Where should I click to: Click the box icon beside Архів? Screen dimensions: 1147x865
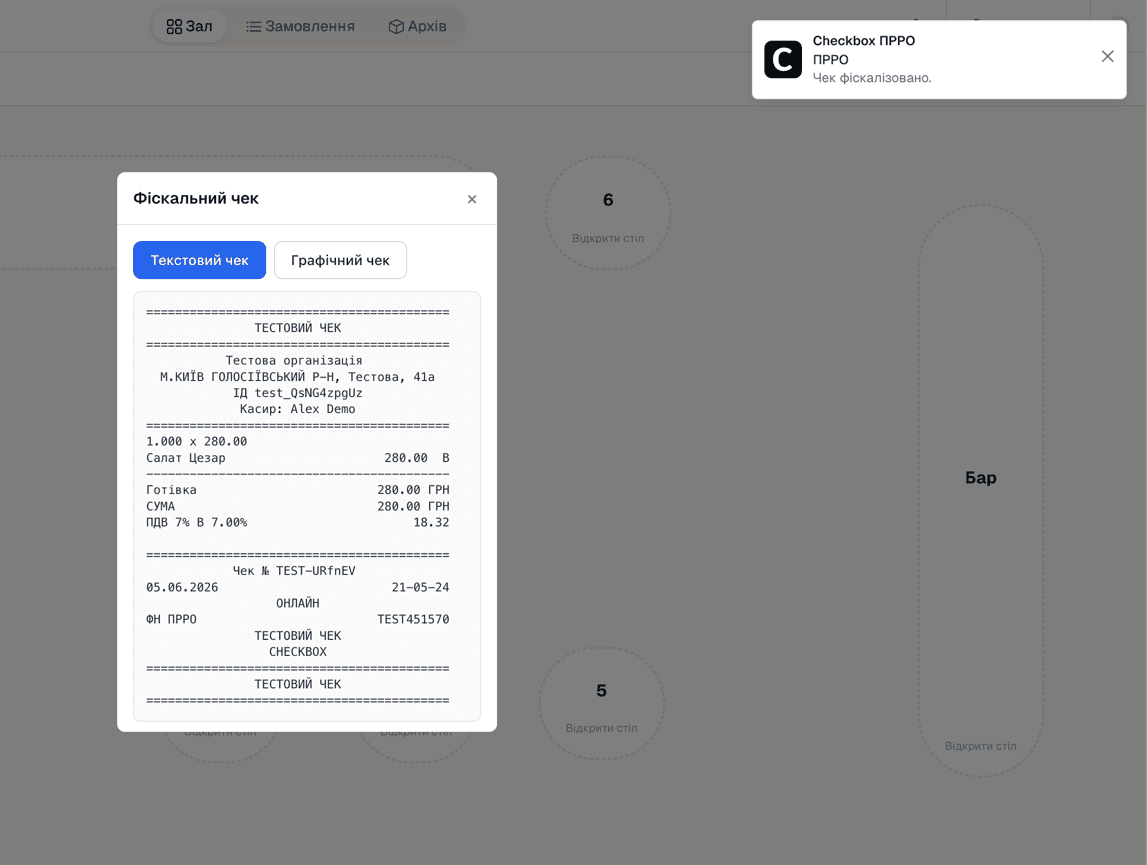click(x=396, y=27)
